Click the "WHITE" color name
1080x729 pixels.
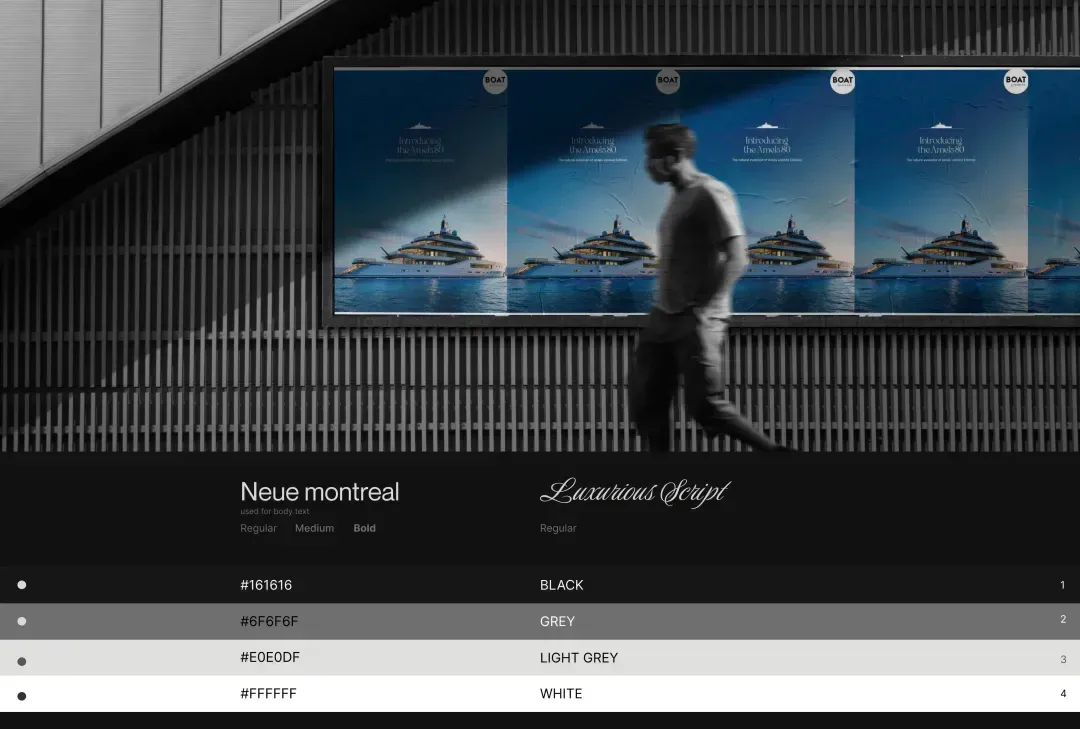tap(561, 694)
